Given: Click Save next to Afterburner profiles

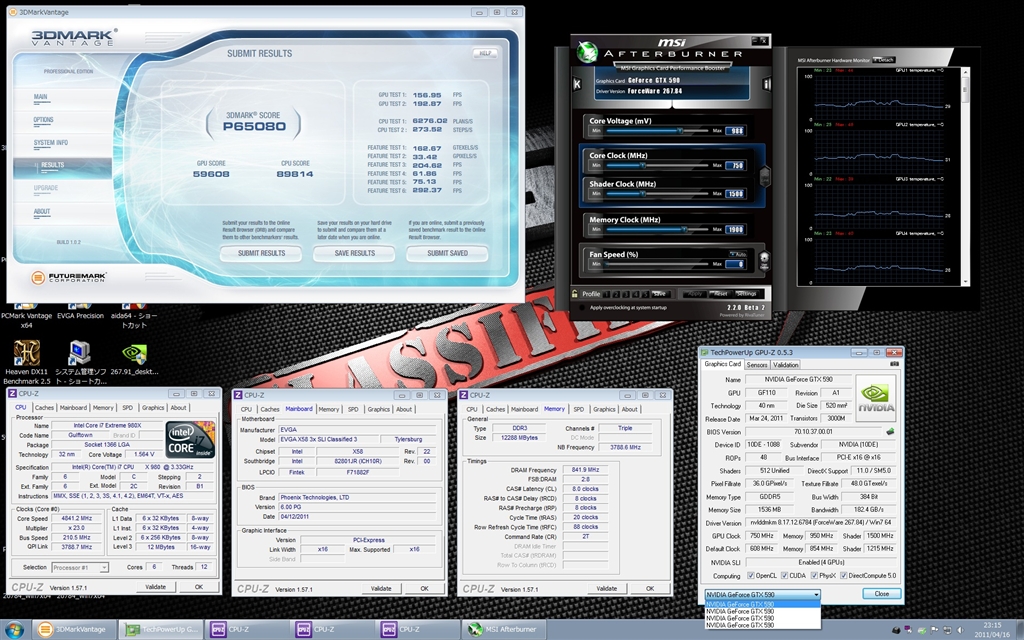Looking at the screenshot, I should tap(659, 294).
